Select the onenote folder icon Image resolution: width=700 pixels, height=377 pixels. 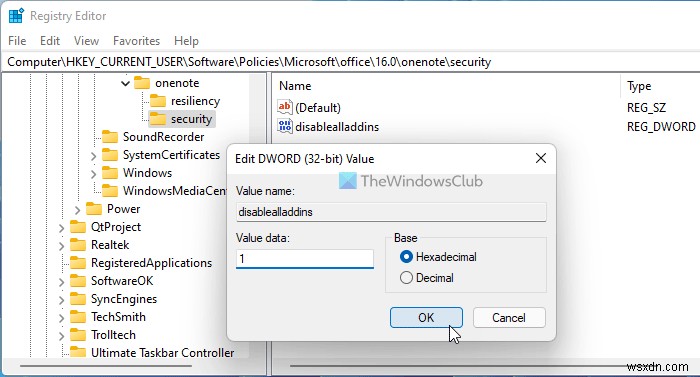coord(142,83)
